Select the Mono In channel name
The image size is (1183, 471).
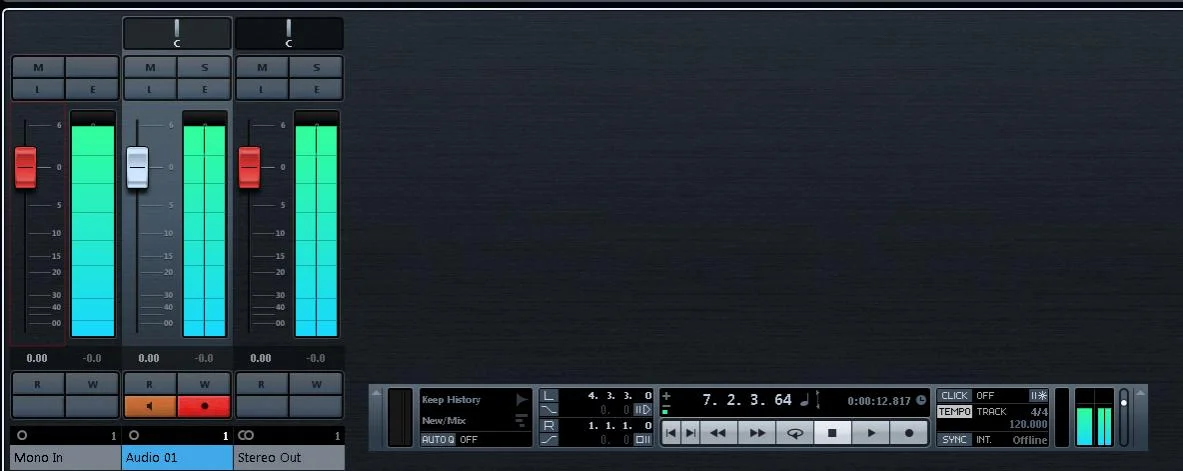tap(66, 457)
